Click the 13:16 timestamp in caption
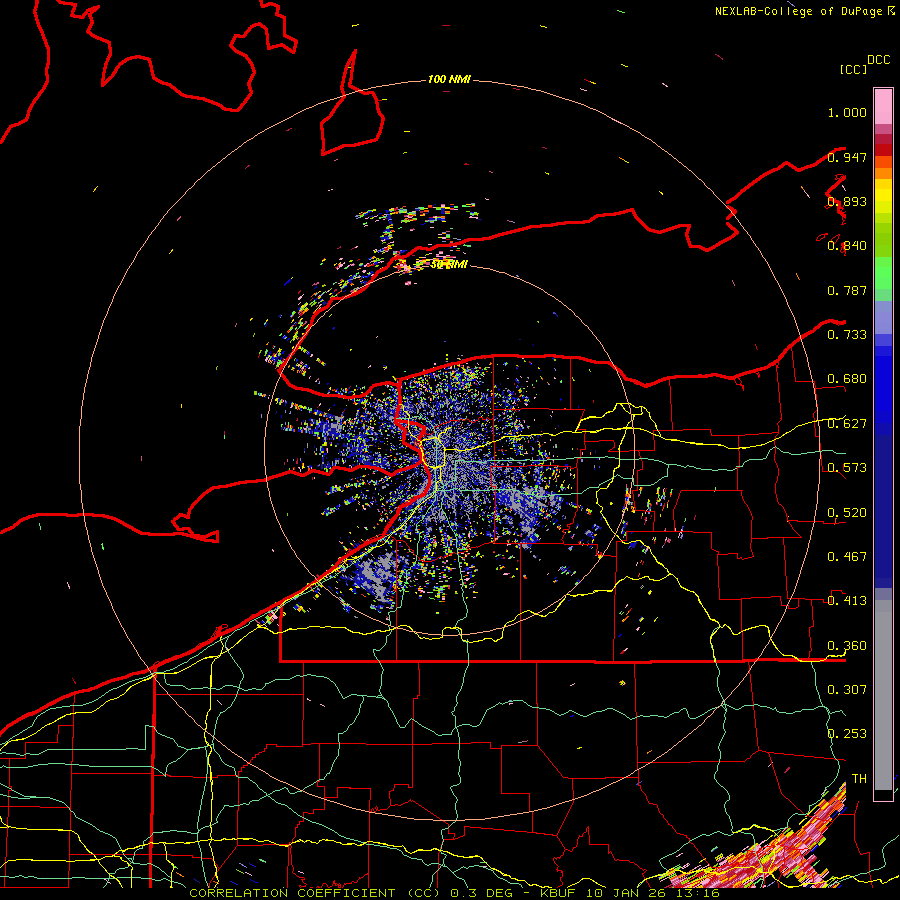Image resolution: width=900 pixels, height=900 pixels. pos(699,893)
